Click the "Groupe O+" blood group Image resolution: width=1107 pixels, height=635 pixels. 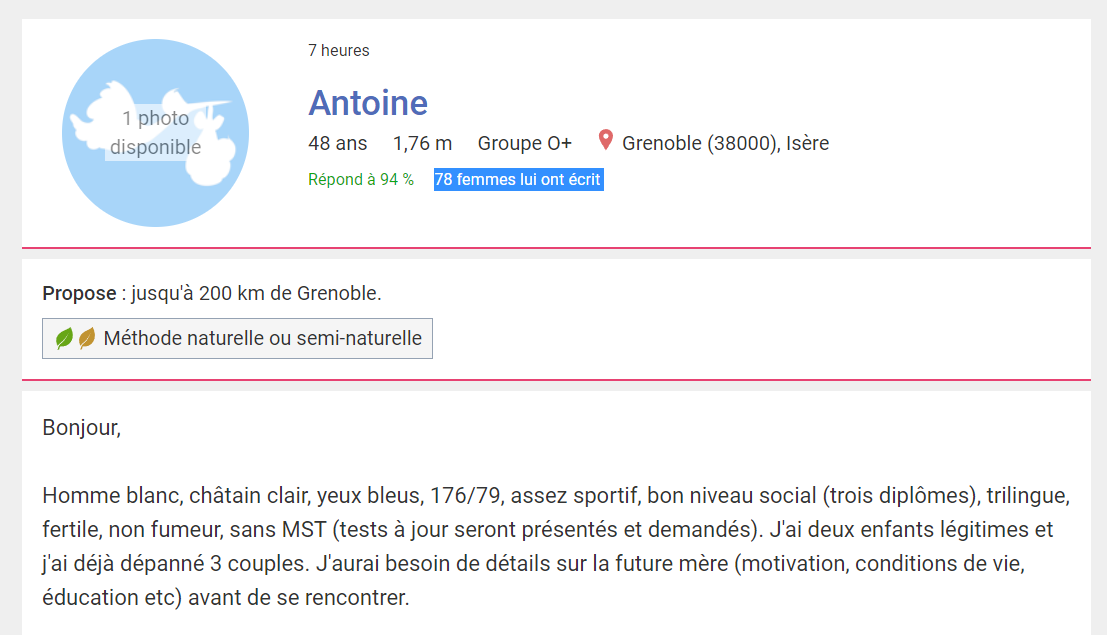coord(525,143)
